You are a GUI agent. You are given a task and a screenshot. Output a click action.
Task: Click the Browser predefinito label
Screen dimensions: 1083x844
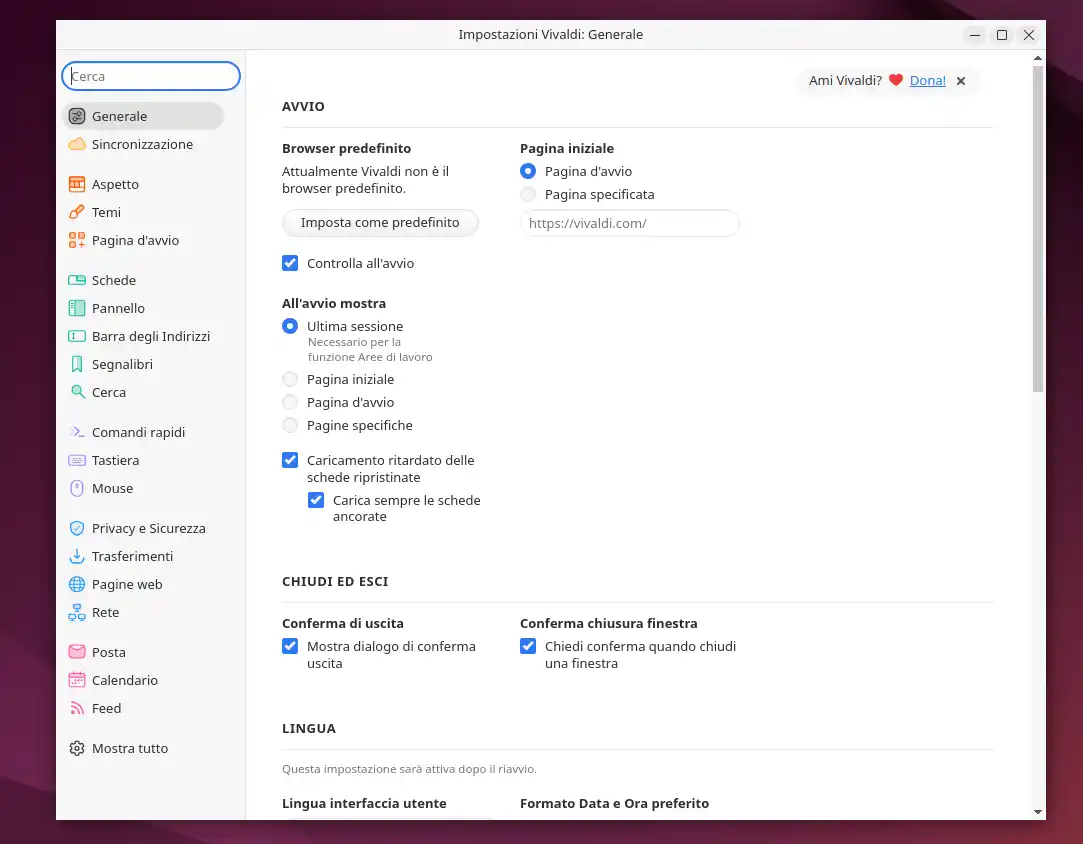pos(346,148)
